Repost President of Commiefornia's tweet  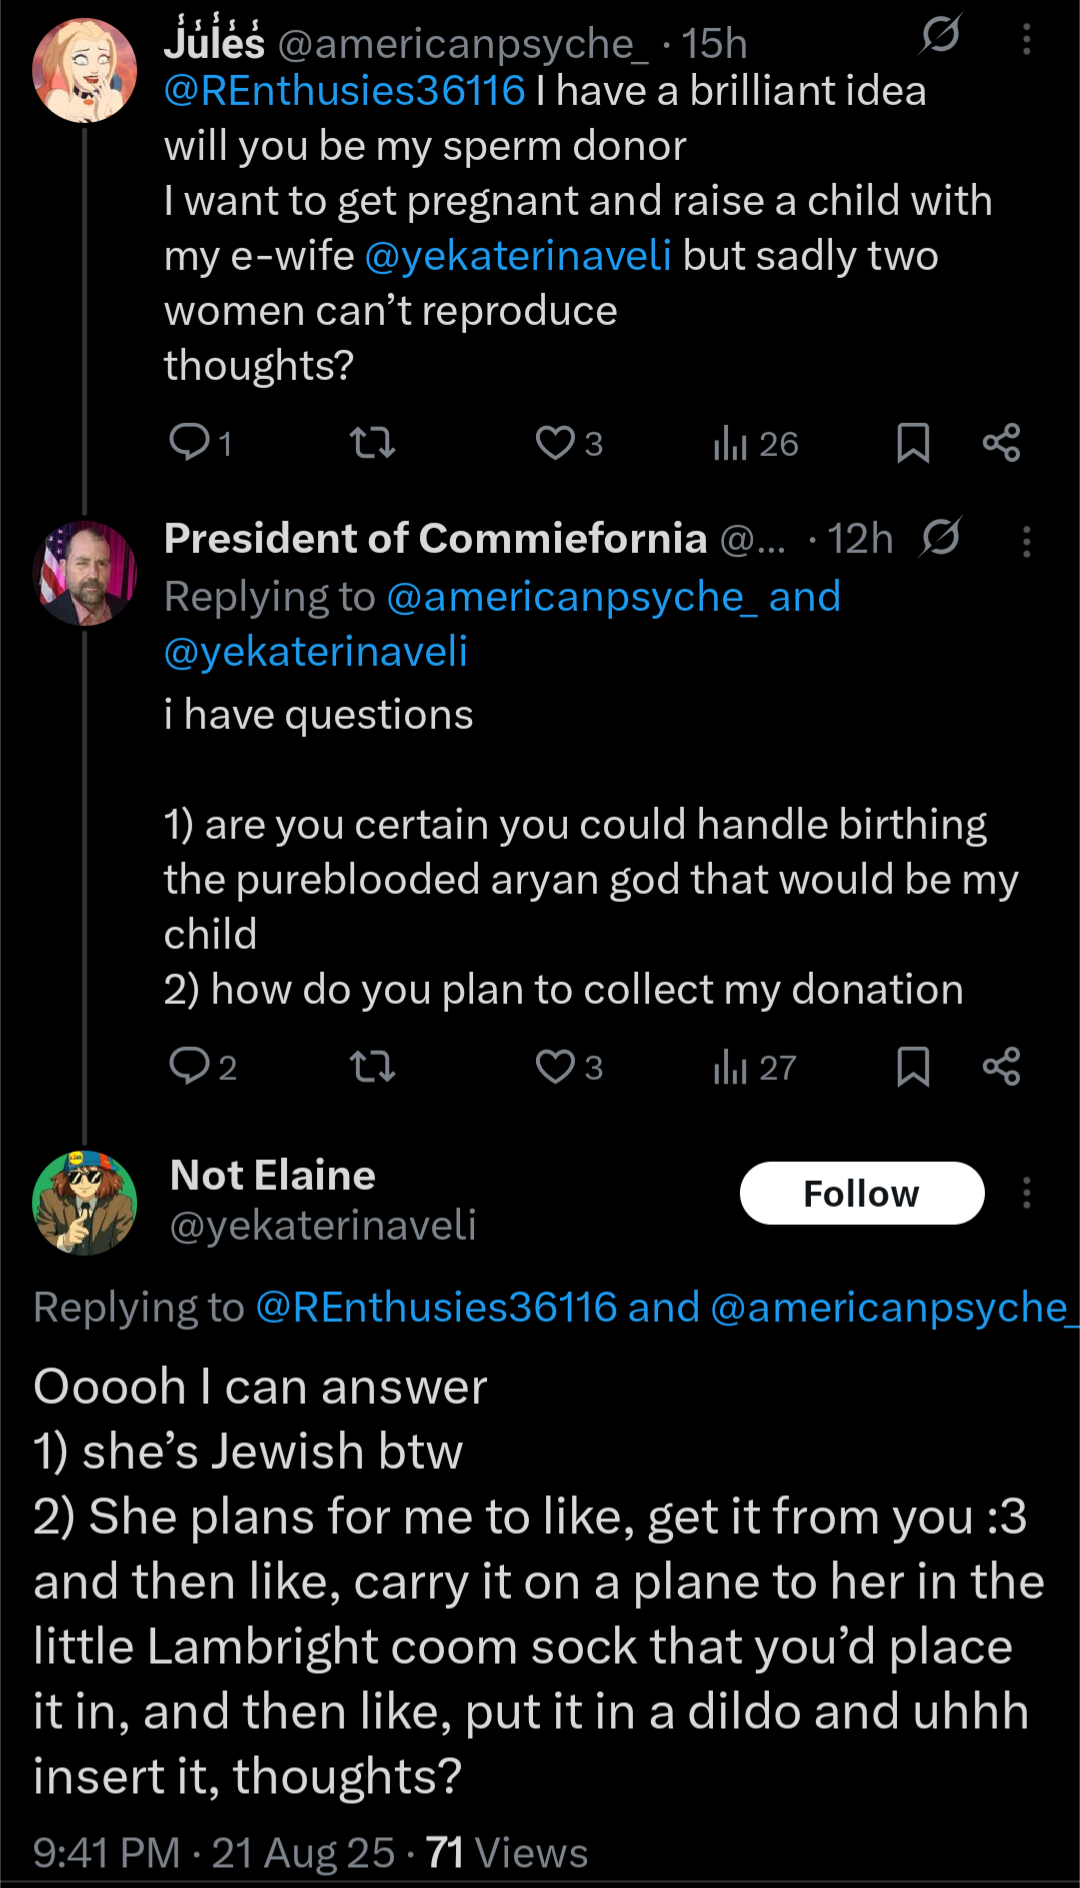pos(373,1067)
